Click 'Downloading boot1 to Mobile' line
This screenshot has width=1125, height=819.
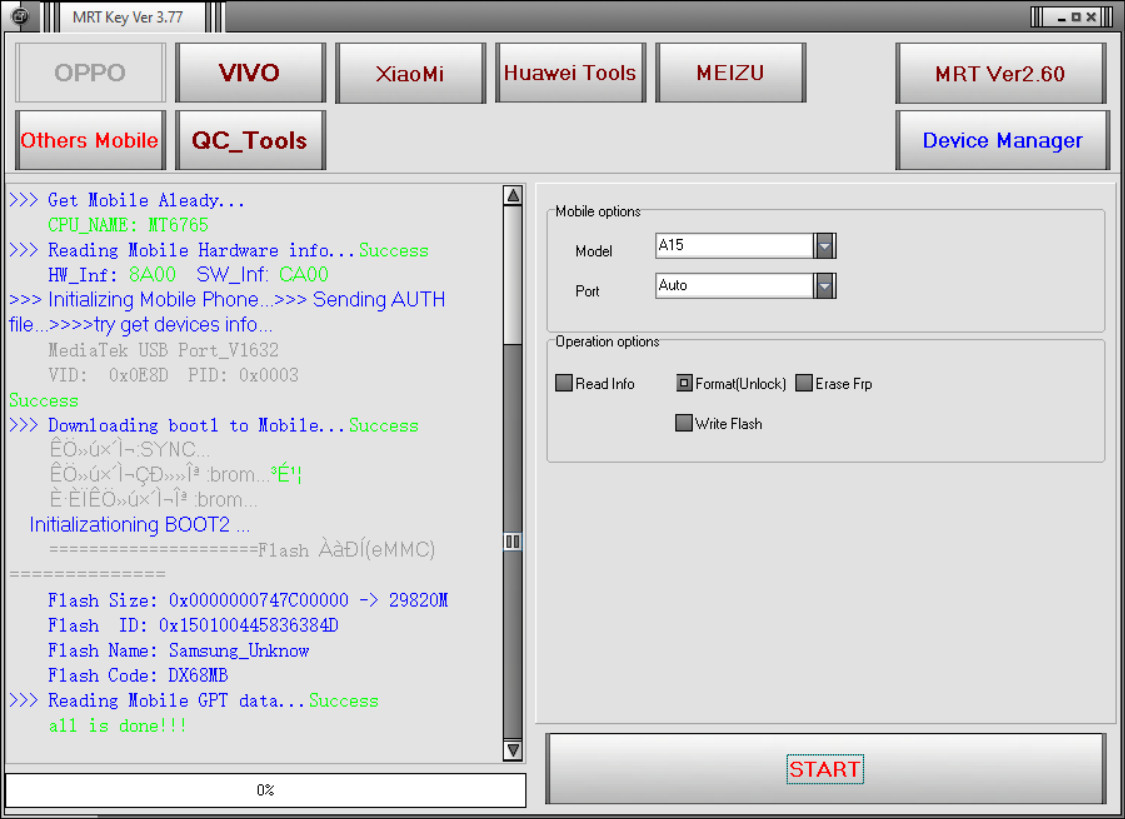tap(214, 425)
